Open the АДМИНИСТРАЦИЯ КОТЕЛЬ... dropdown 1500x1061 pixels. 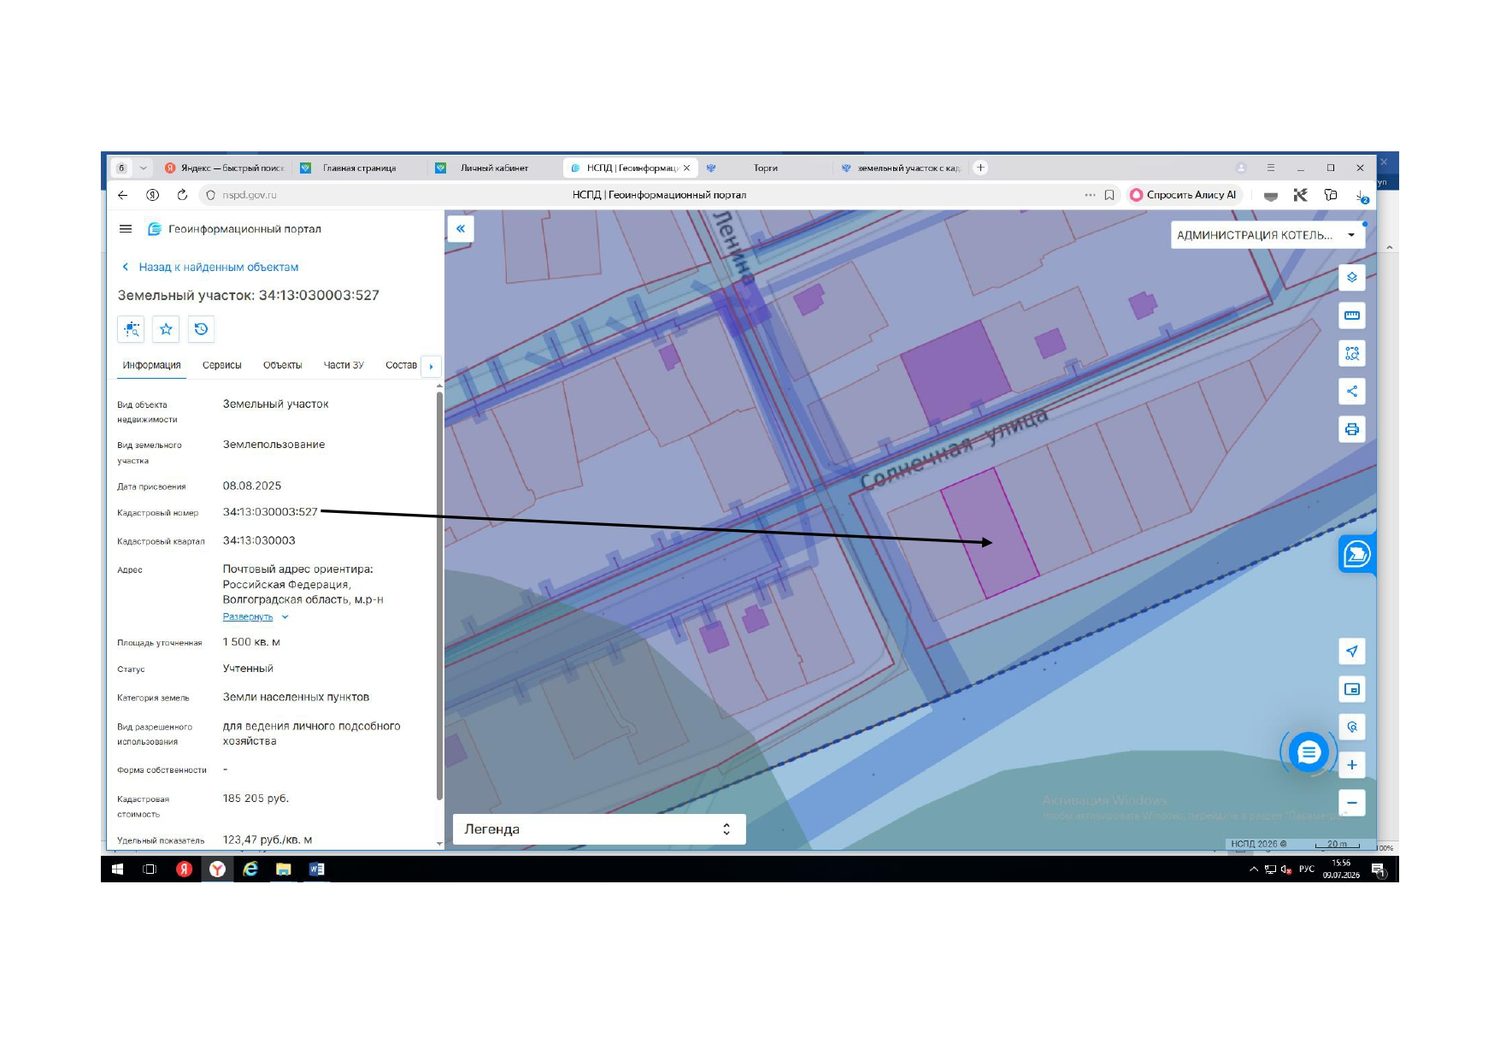1267,235
